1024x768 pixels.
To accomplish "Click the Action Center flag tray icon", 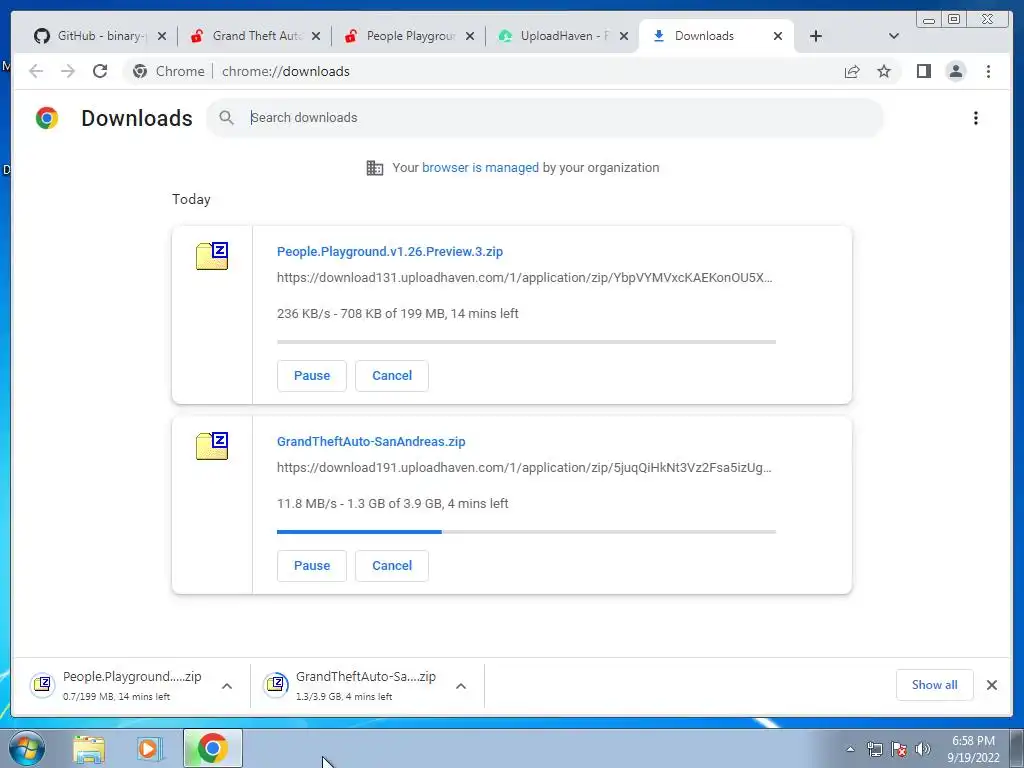I will [899, 749].
